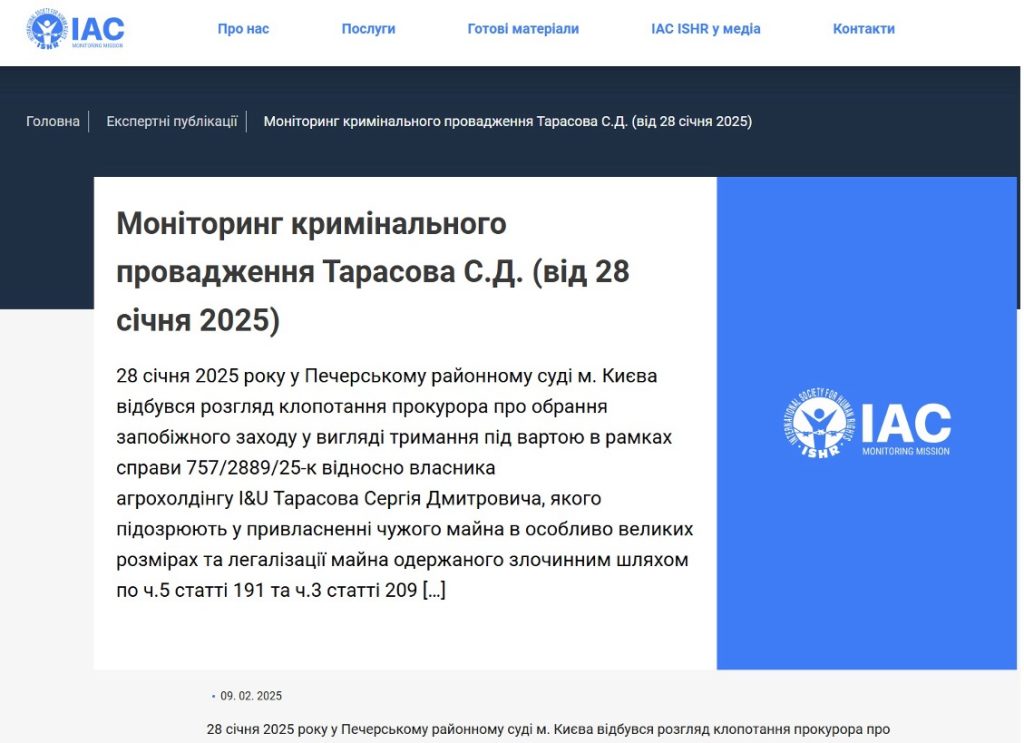Click the Monitoring Mission caption on blue banner

coord(905,451)
